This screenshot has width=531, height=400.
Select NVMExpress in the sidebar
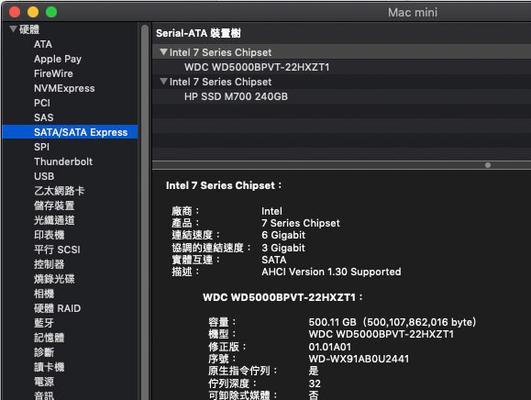tap(64, 88)
